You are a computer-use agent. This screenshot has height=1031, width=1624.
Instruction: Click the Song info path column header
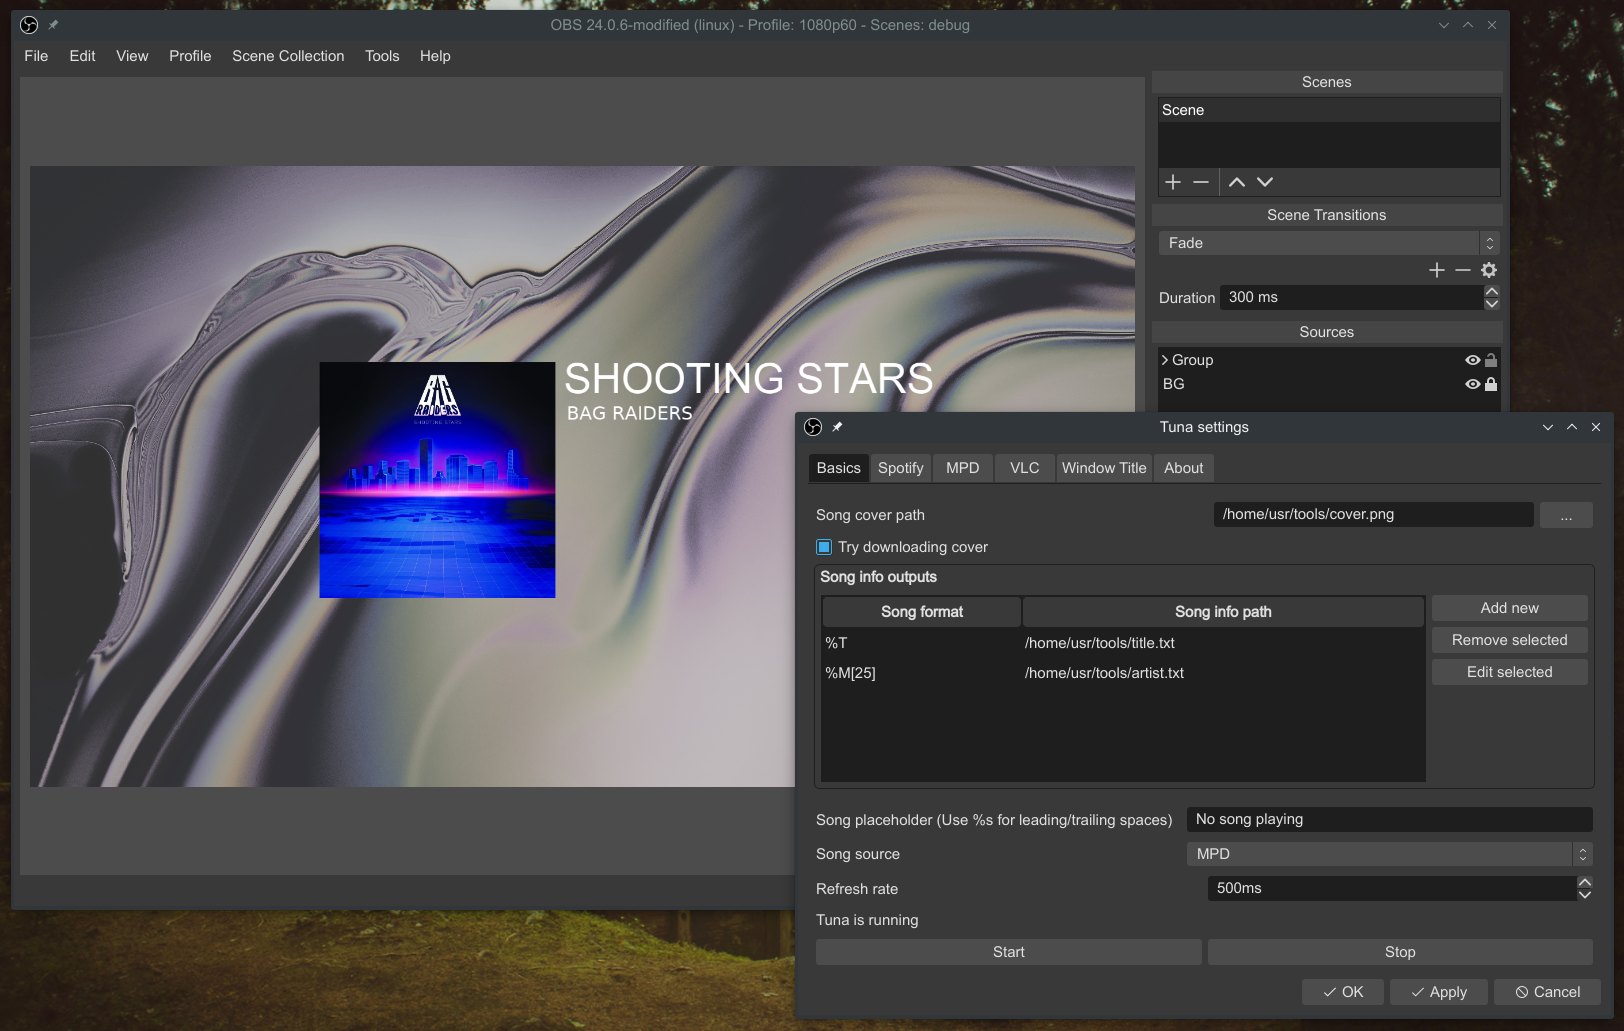pyautogui.click(x=1223, y=612)
